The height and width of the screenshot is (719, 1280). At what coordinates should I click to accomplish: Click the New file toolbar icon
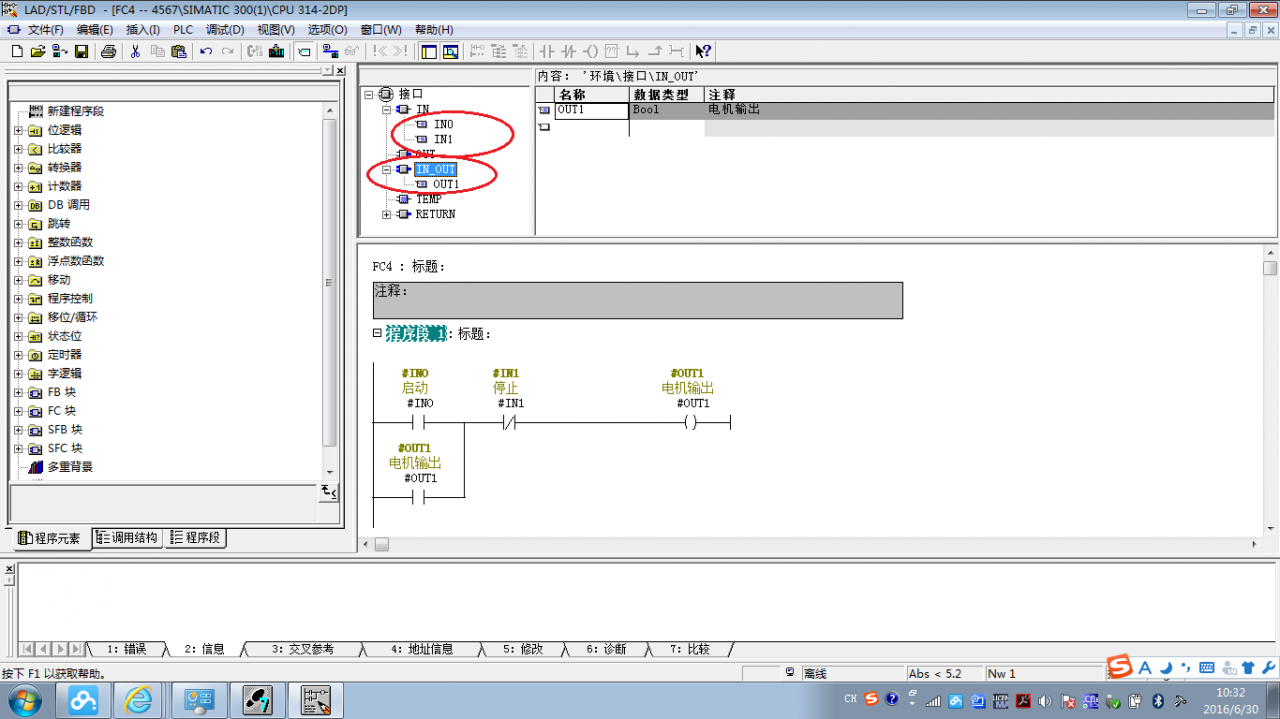(x=17, y=51)
